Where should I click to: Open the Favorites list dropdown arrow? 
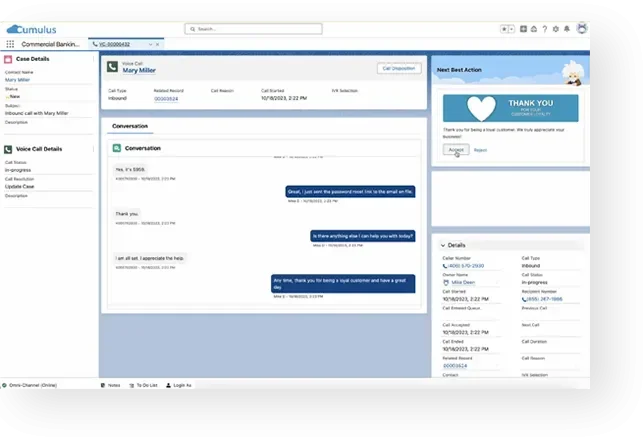(x=511, y=29)
